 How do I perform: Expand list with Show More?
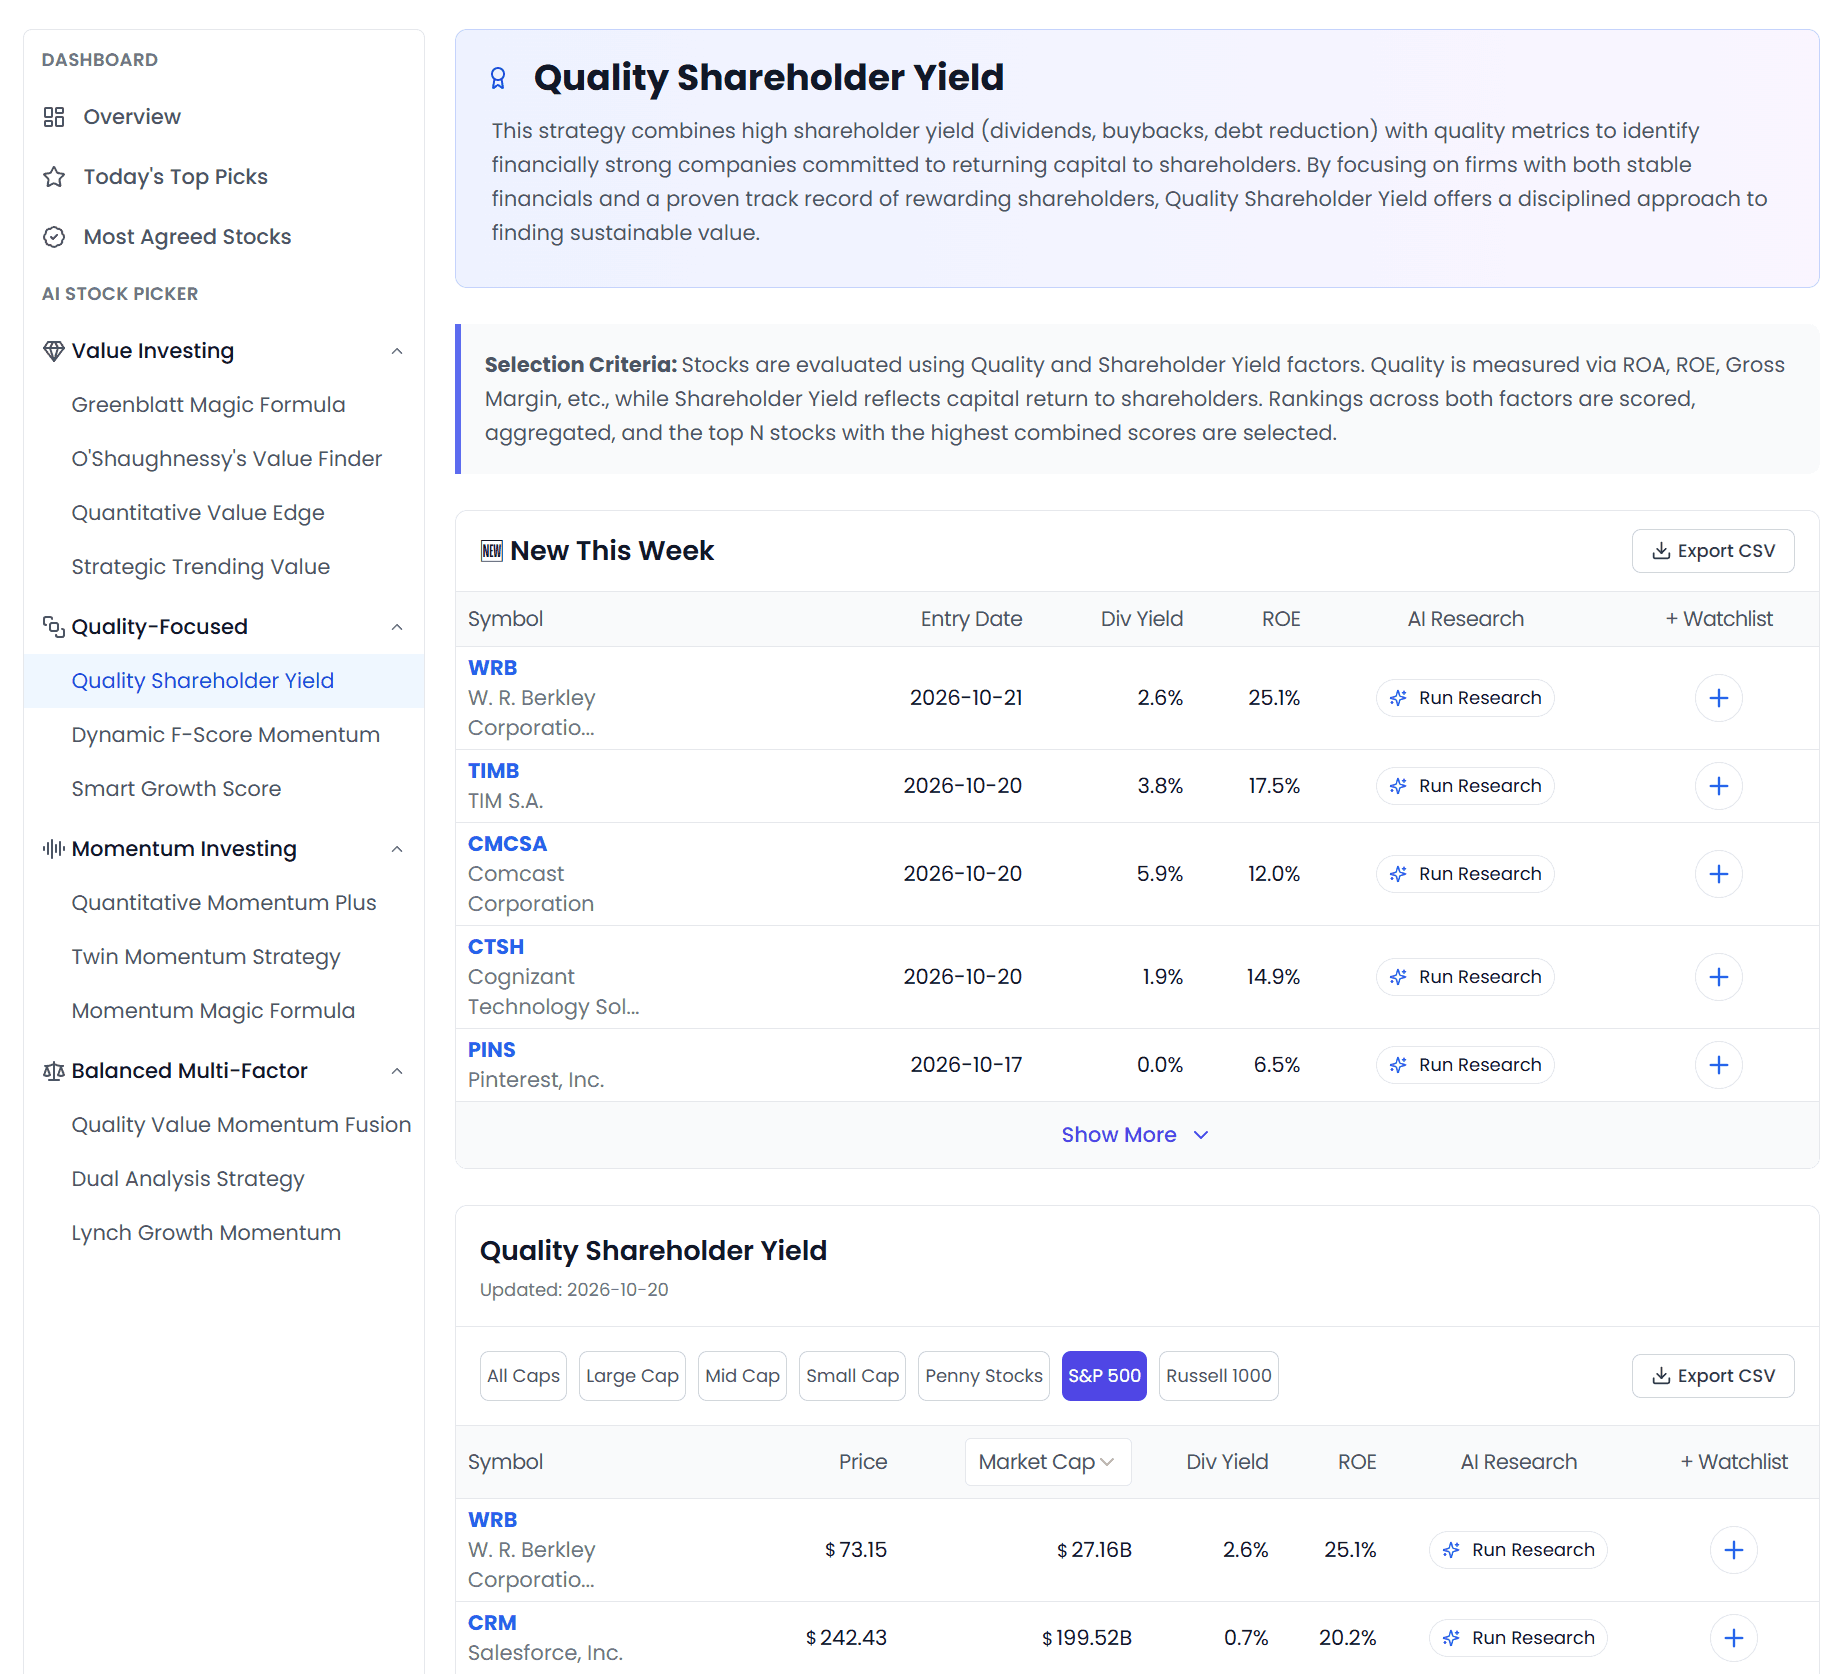point(1135,1135)
